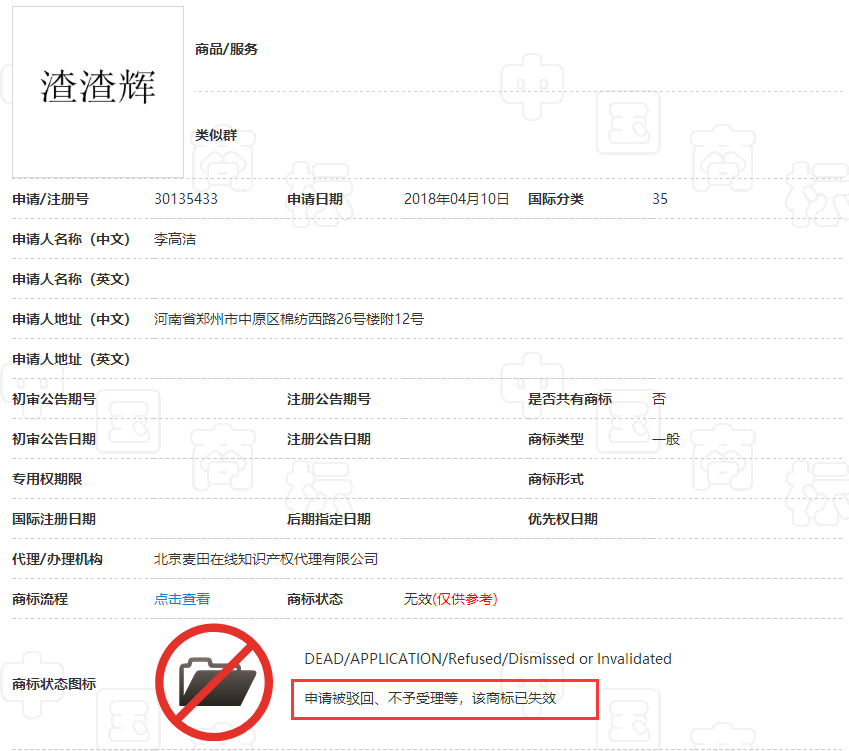Click the 商标流程 field label
Viewport: 849px width, 751px height.
click(40, 599)
